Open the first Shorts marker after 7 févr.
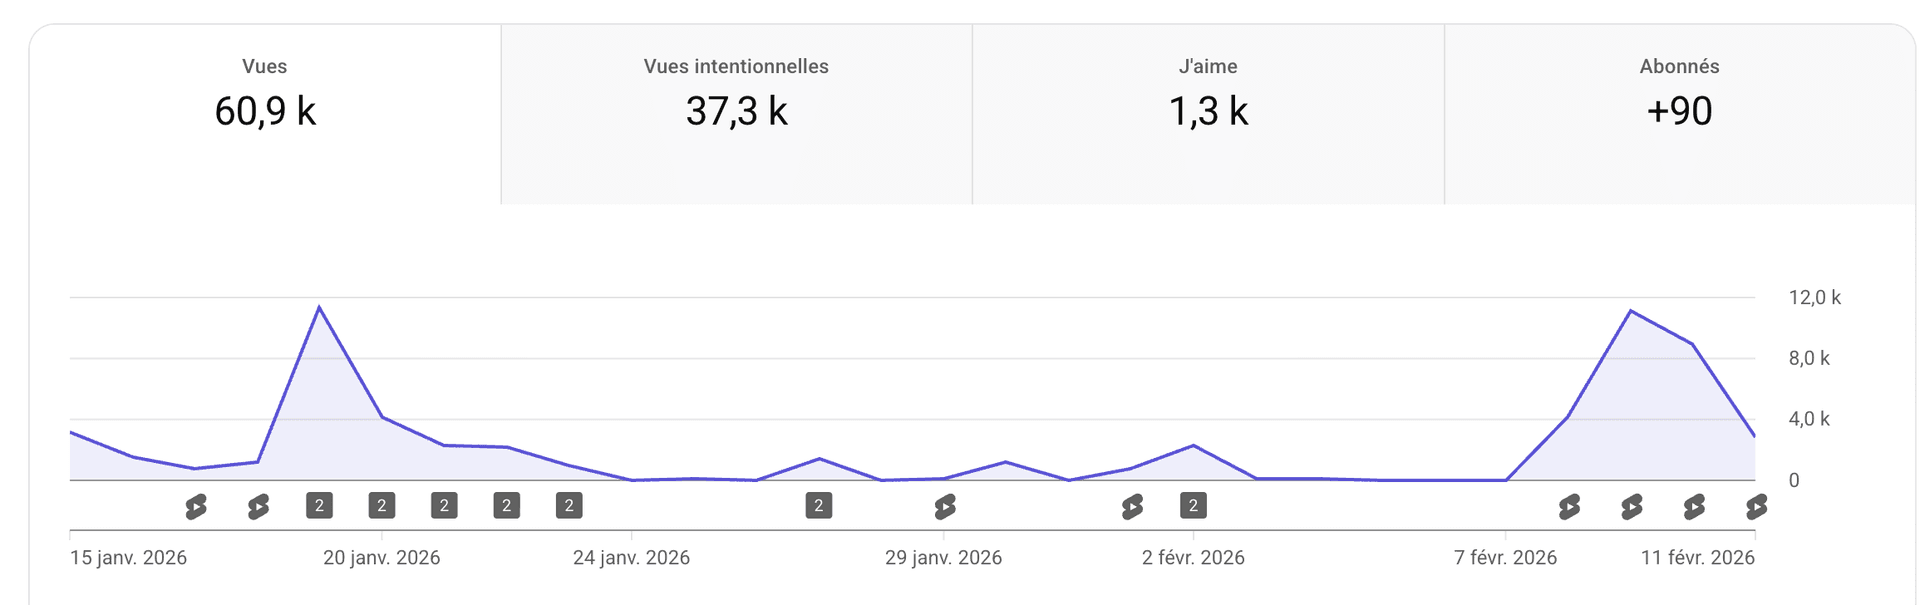1920x605 pixels. 1569,507
